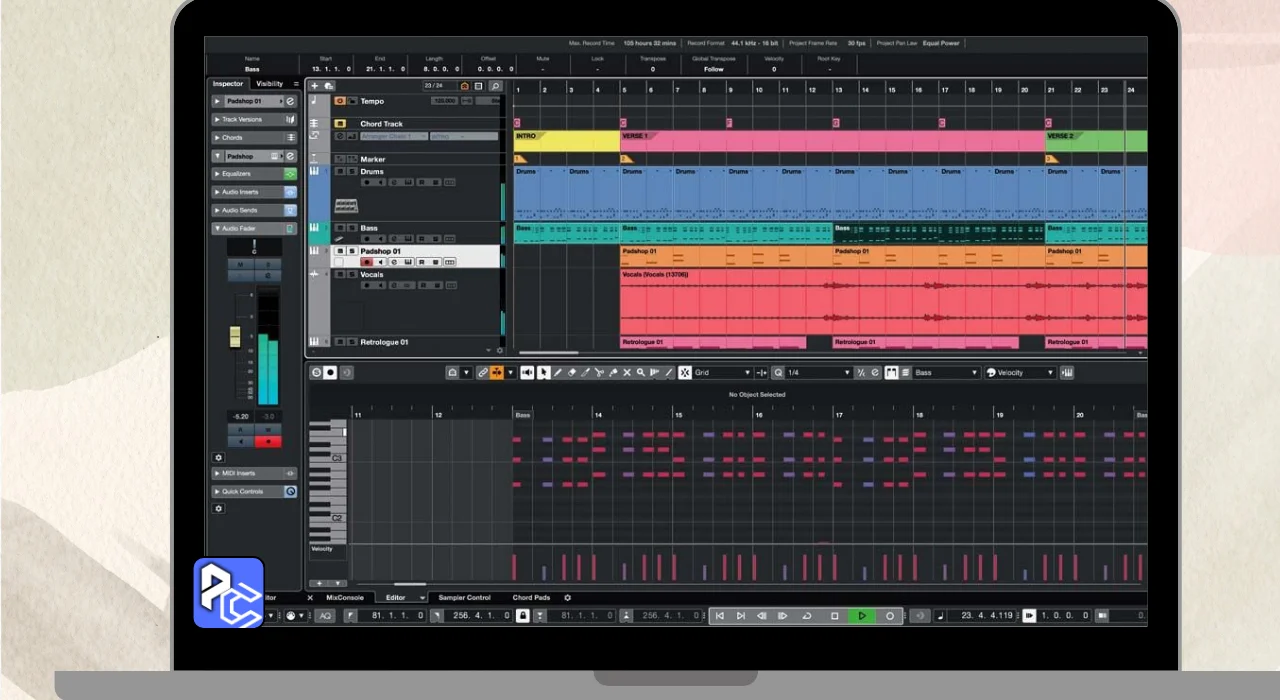Expand the Equalizers inspector section
Screen dimensions: 1280x700
236,174
